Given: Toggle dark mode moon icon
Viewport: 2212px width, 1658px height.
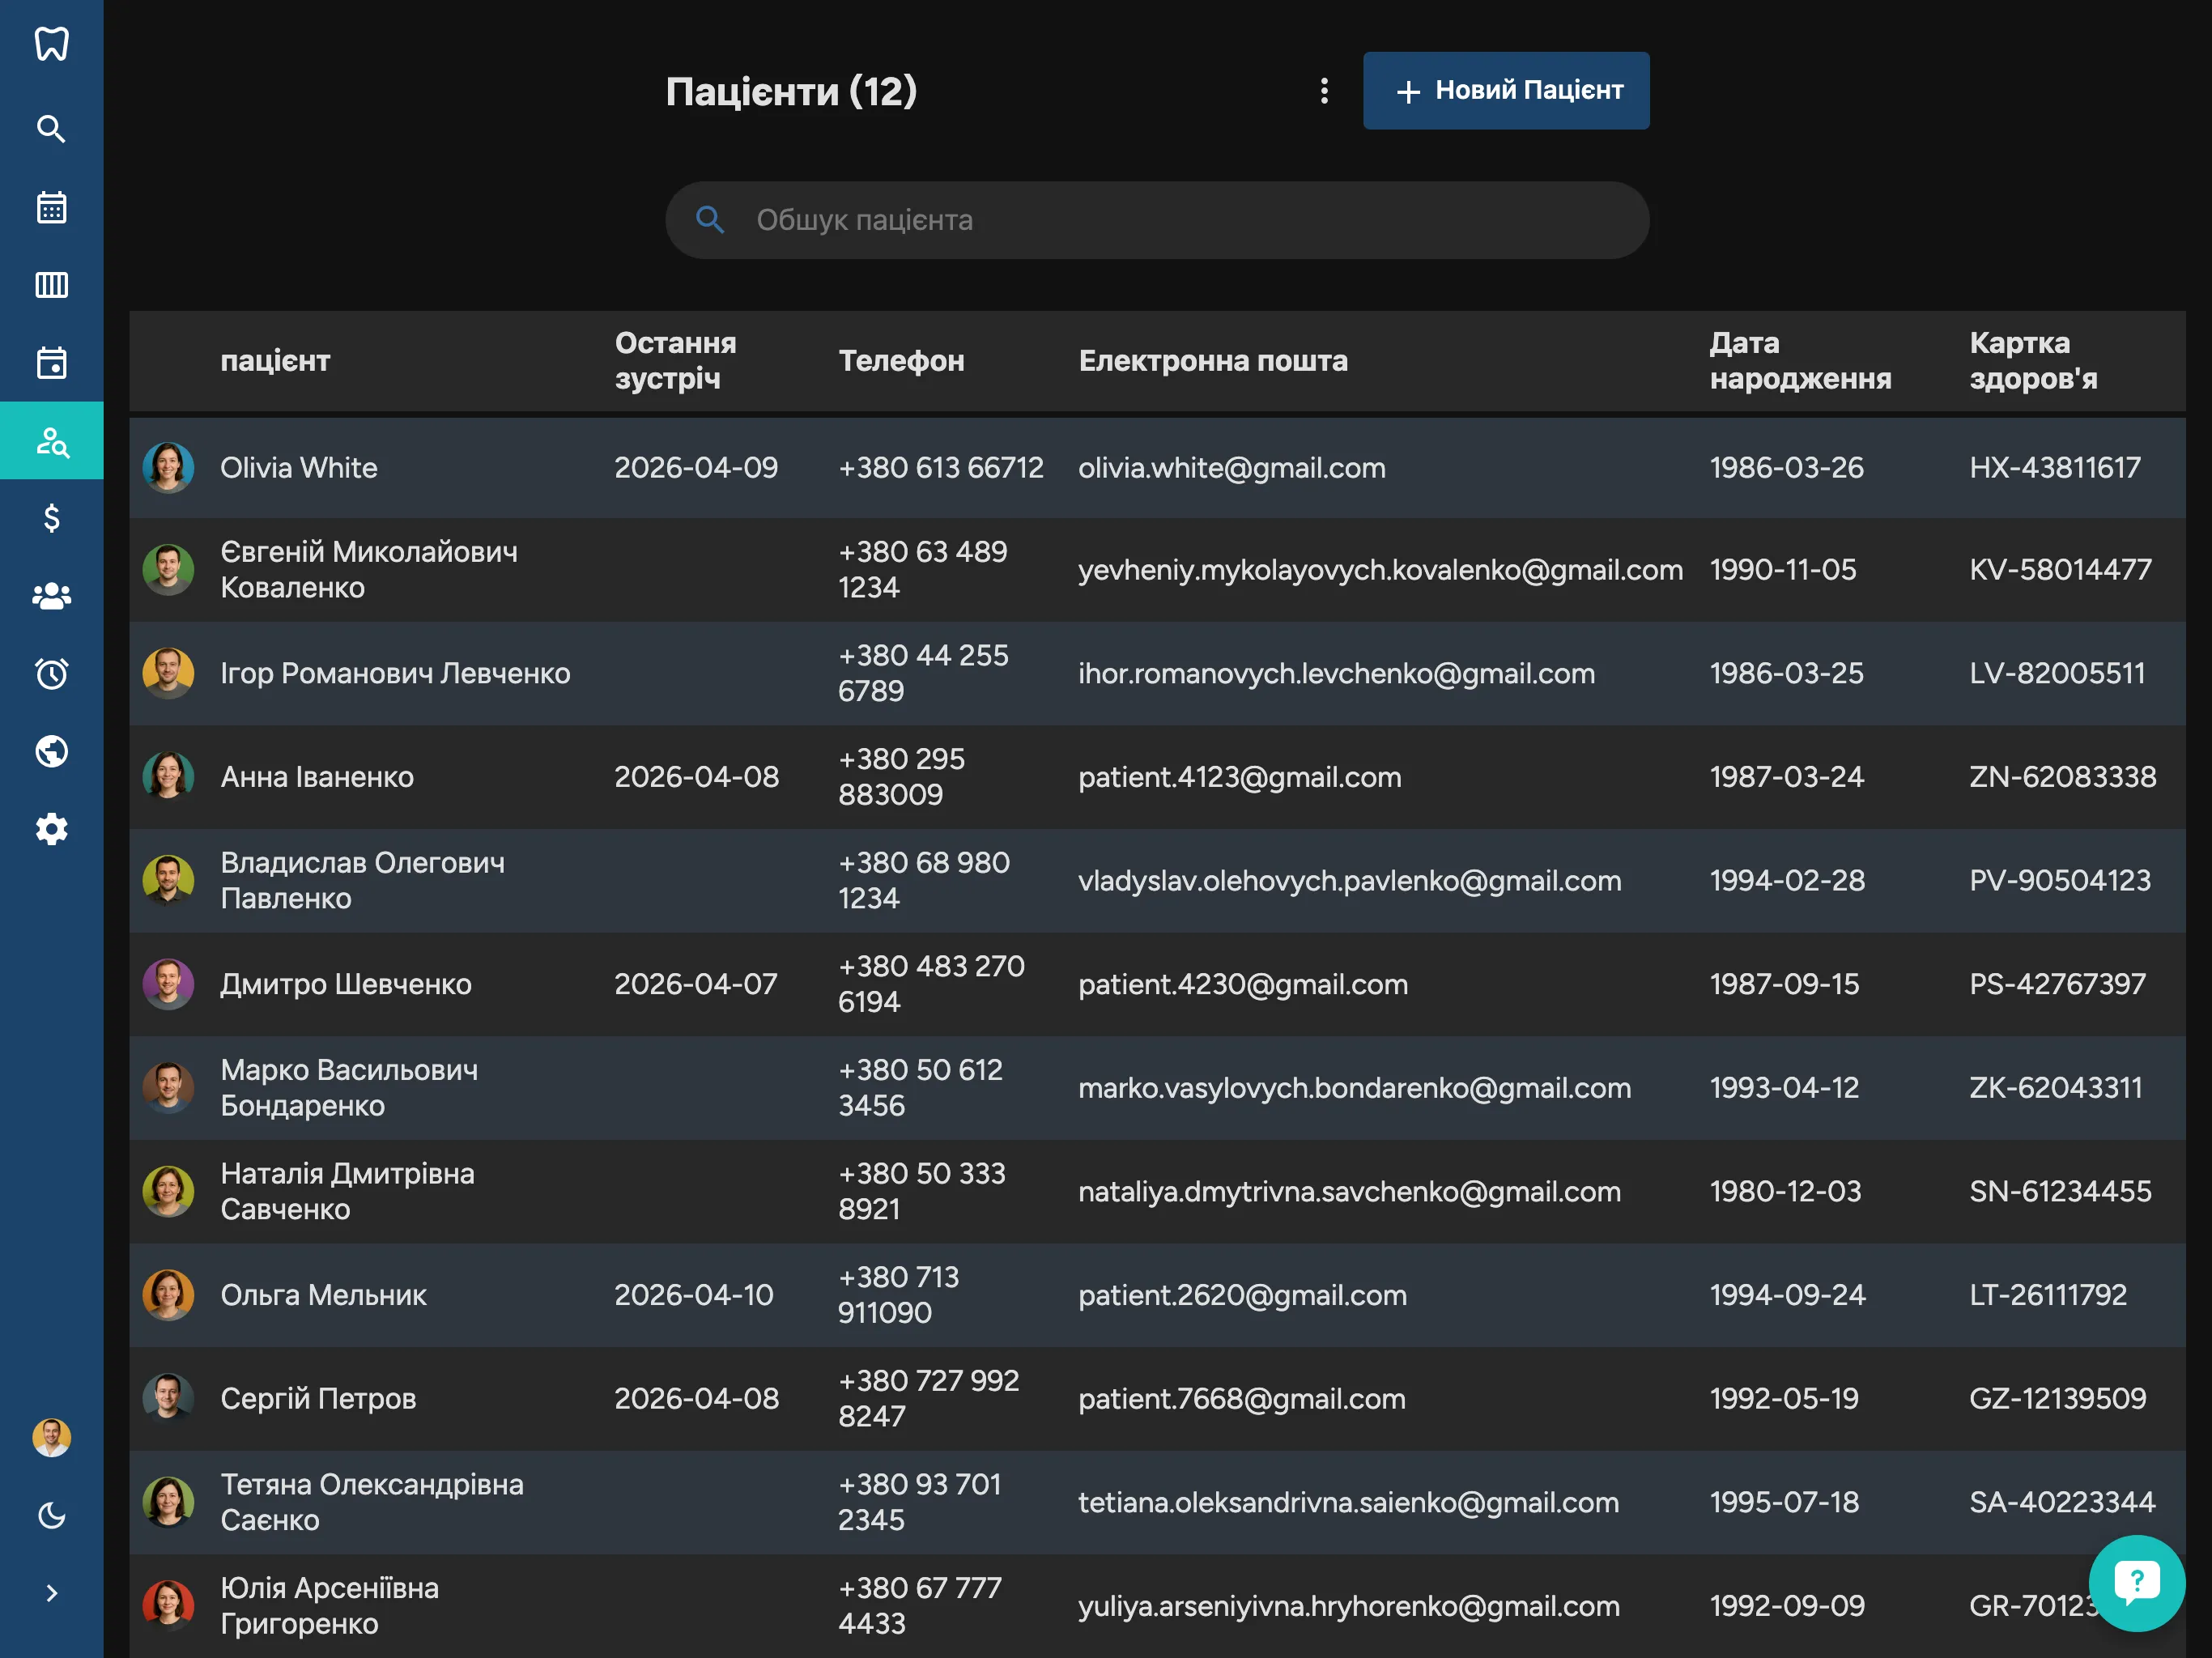Looking at the screenshot, I should coord(51,1516).
